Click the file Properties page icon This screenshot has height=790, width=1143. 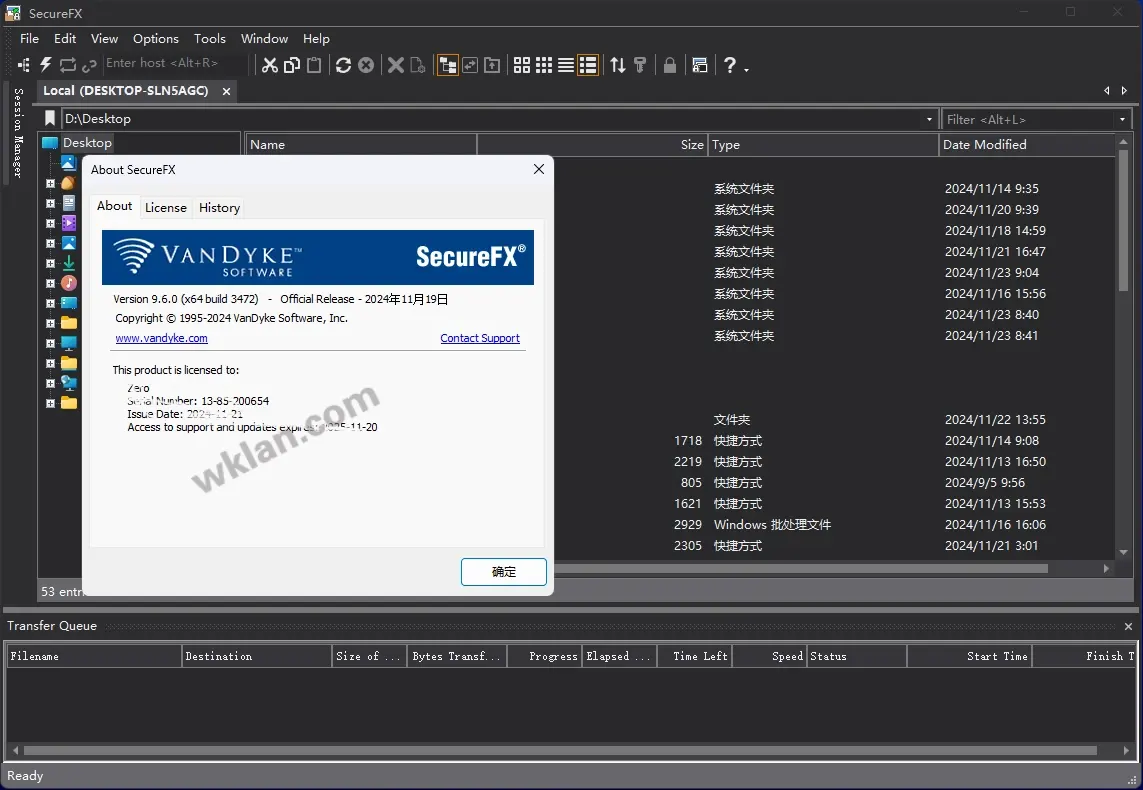[x=418, y=65]
